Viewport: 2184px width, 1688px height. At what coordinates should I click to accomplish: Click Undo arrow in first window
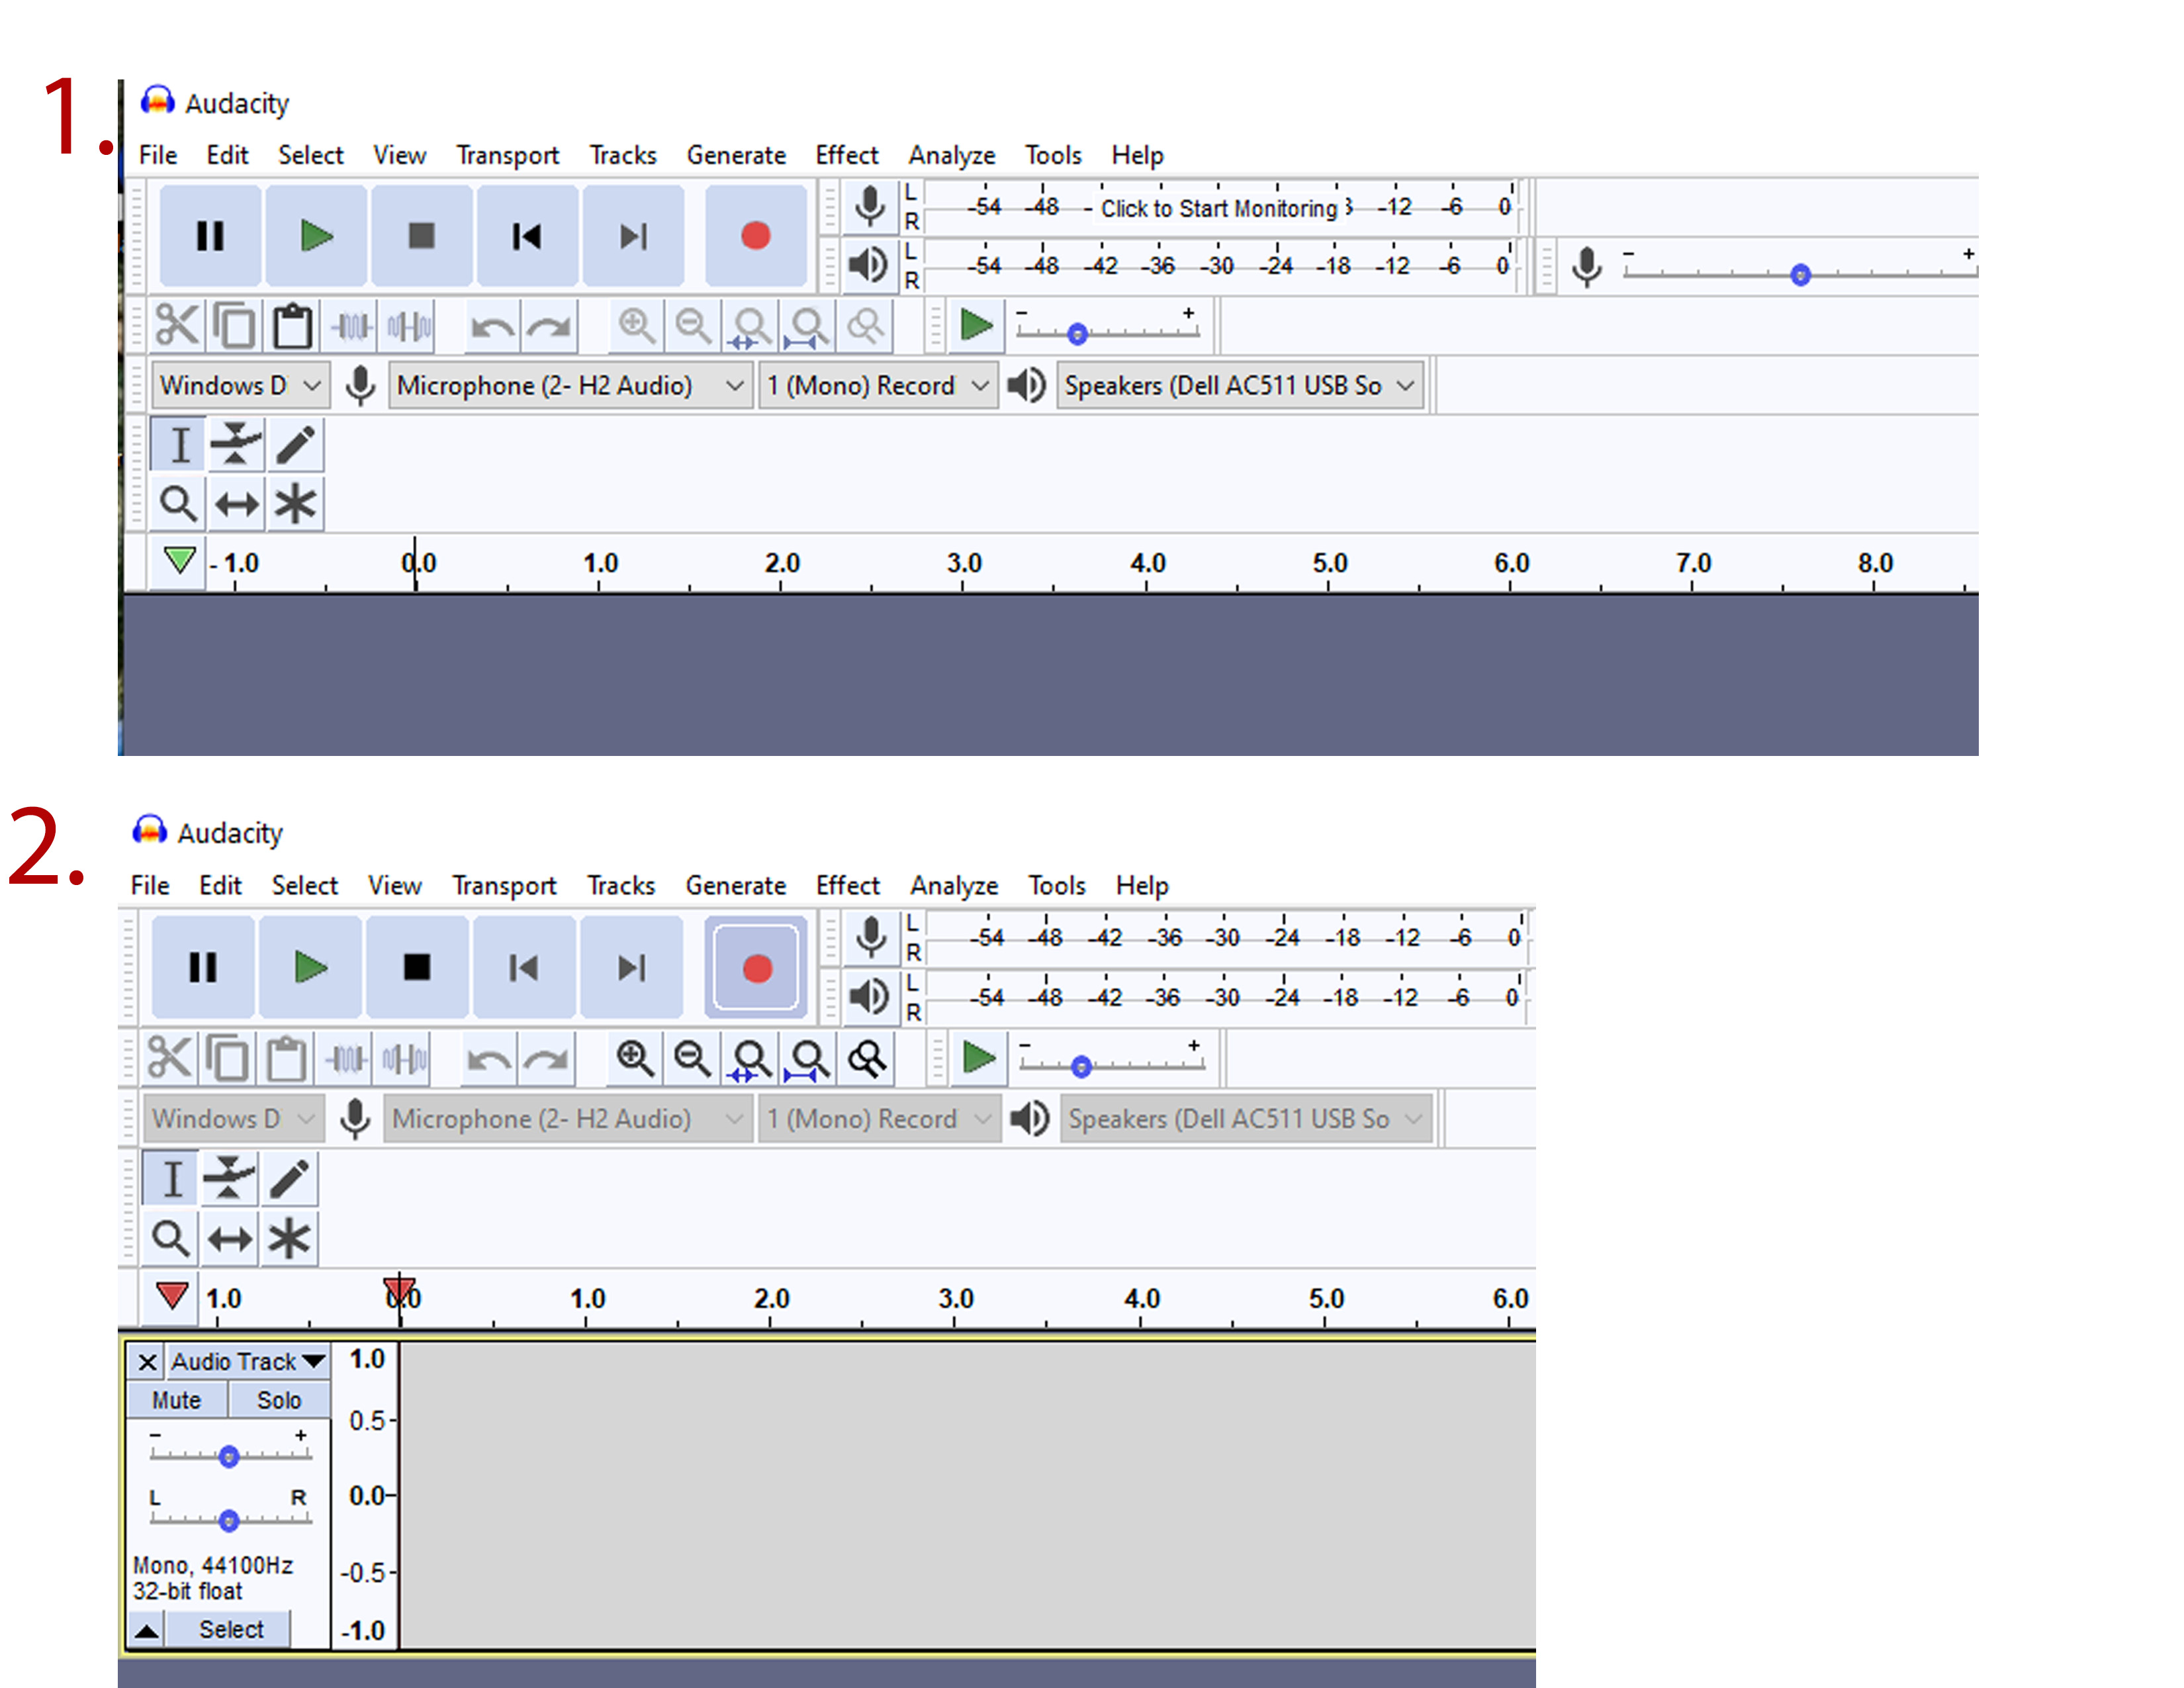click(492, 326)
